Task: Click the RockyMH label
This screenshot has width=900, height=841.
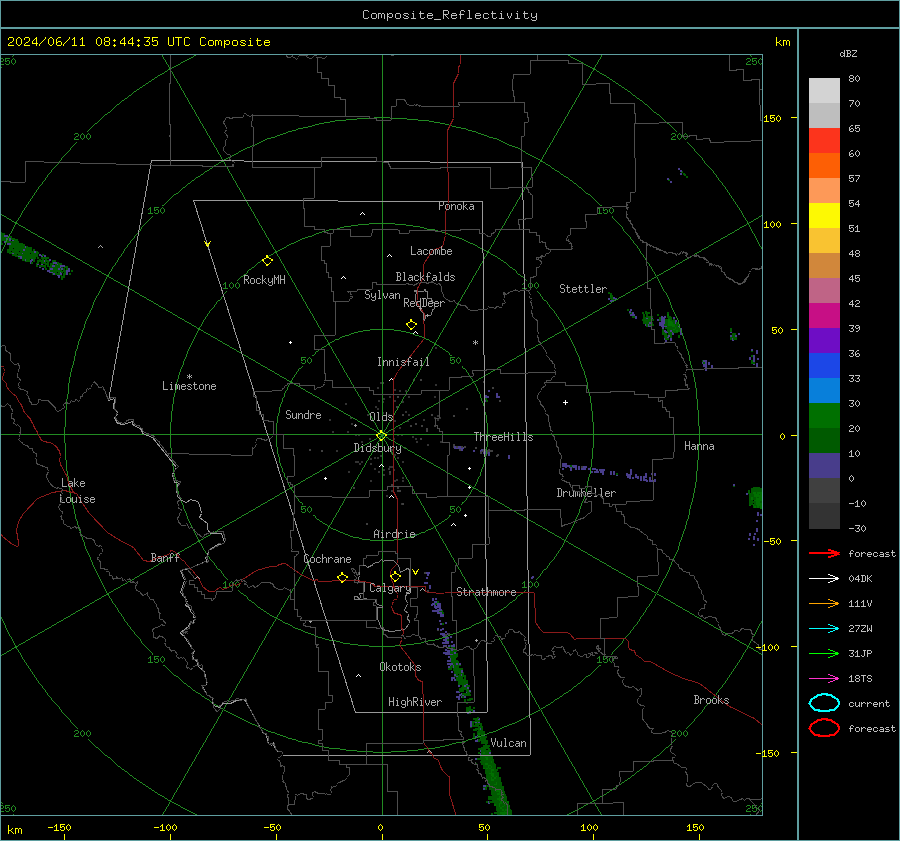Action: (264, 280)
